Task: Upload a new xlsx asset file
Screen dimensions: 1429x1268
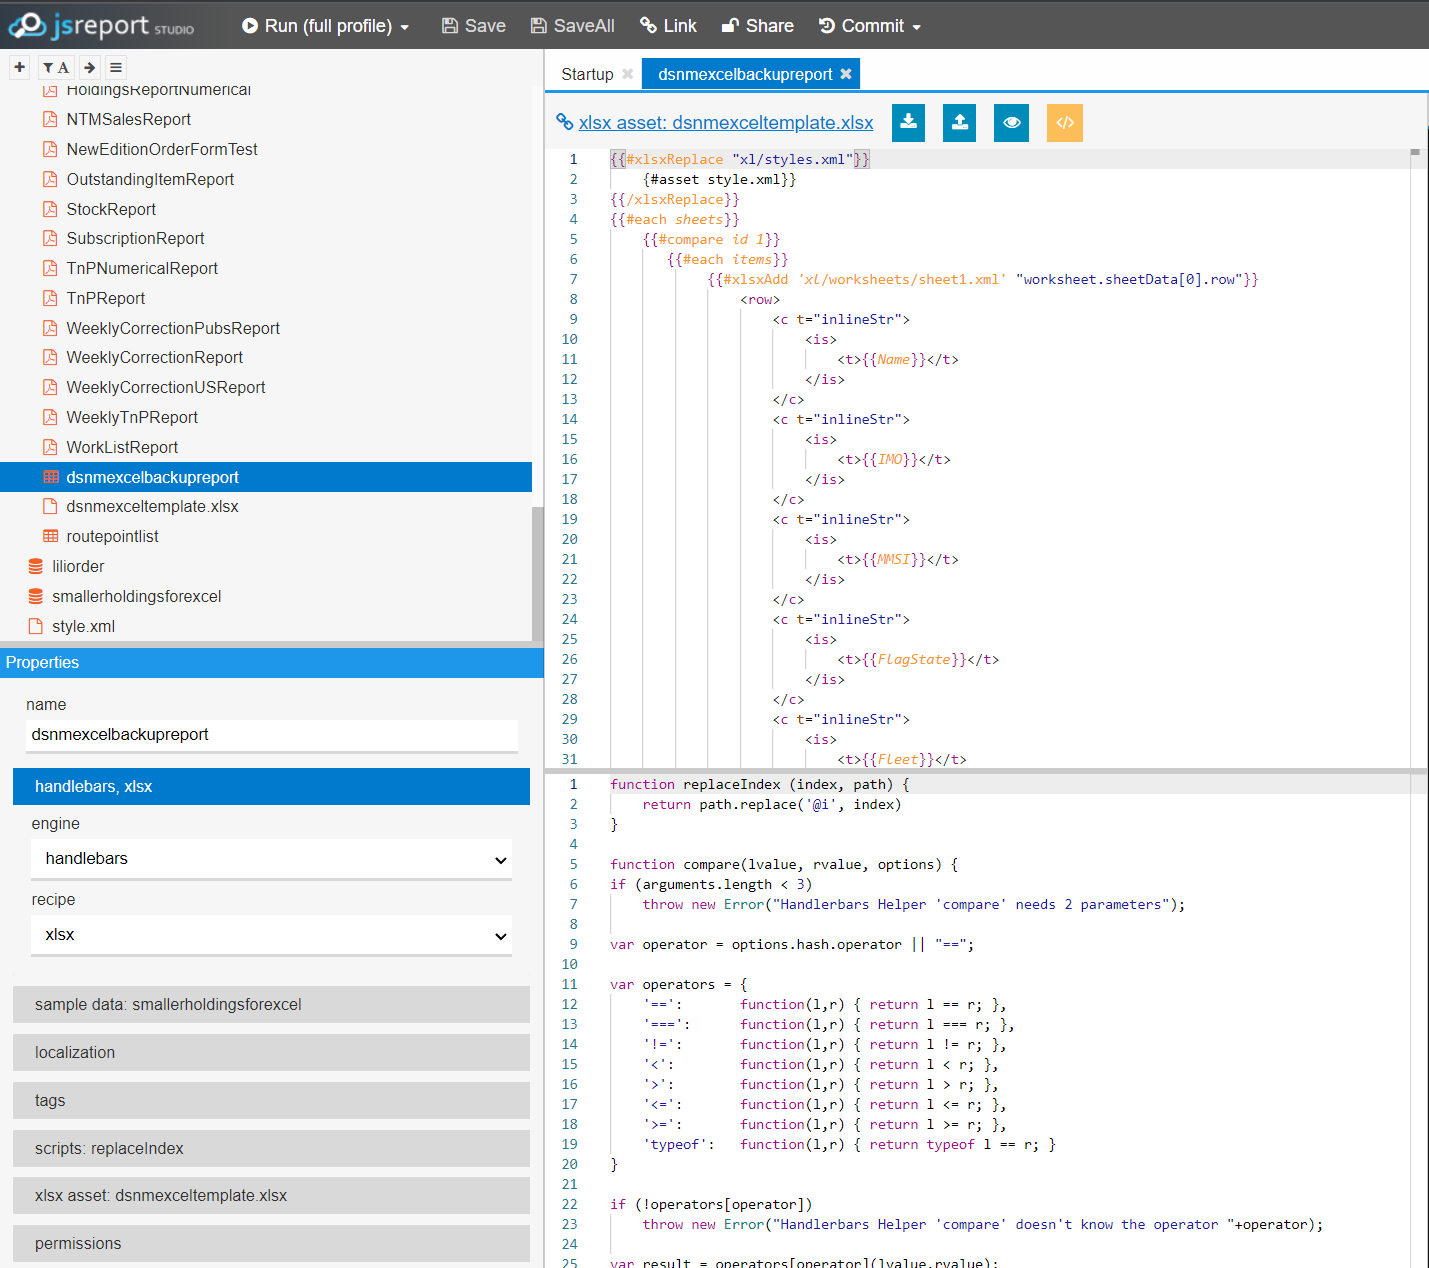Action: [x=959, y=122]
